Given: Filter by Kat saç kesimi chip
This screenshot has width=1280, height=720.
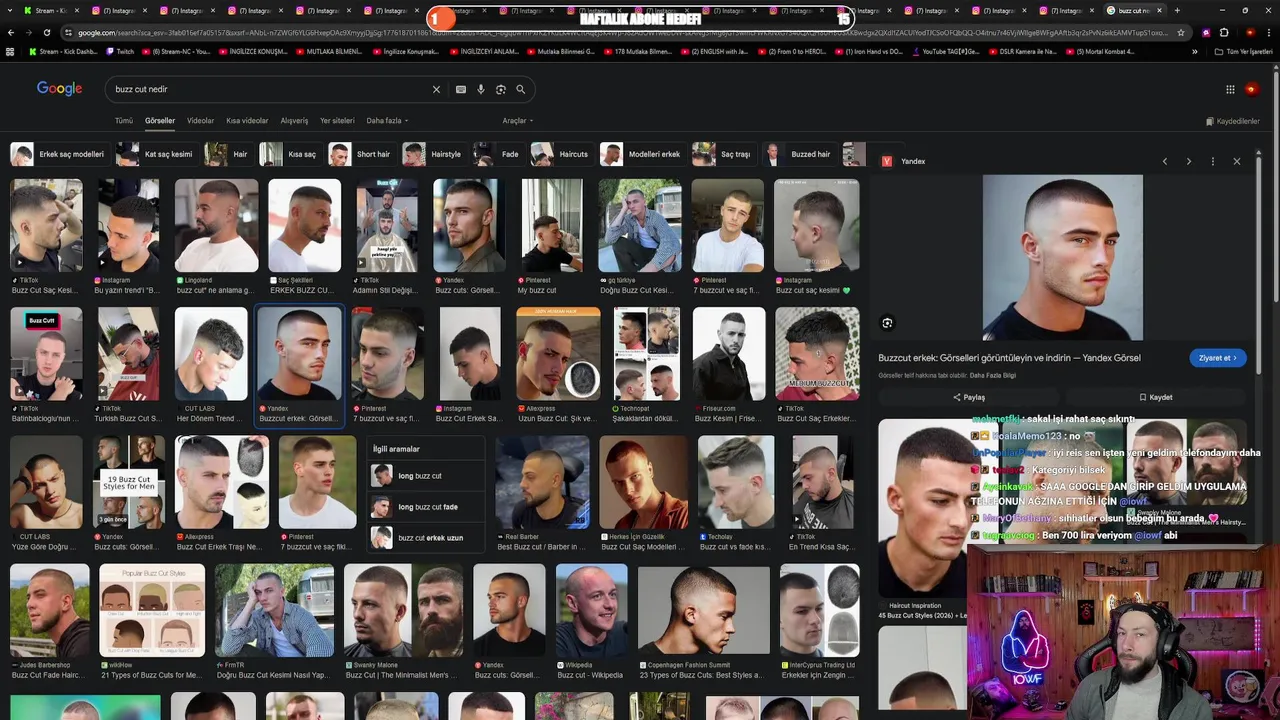Looking at the screenshot, I should [x=155, y=154].
